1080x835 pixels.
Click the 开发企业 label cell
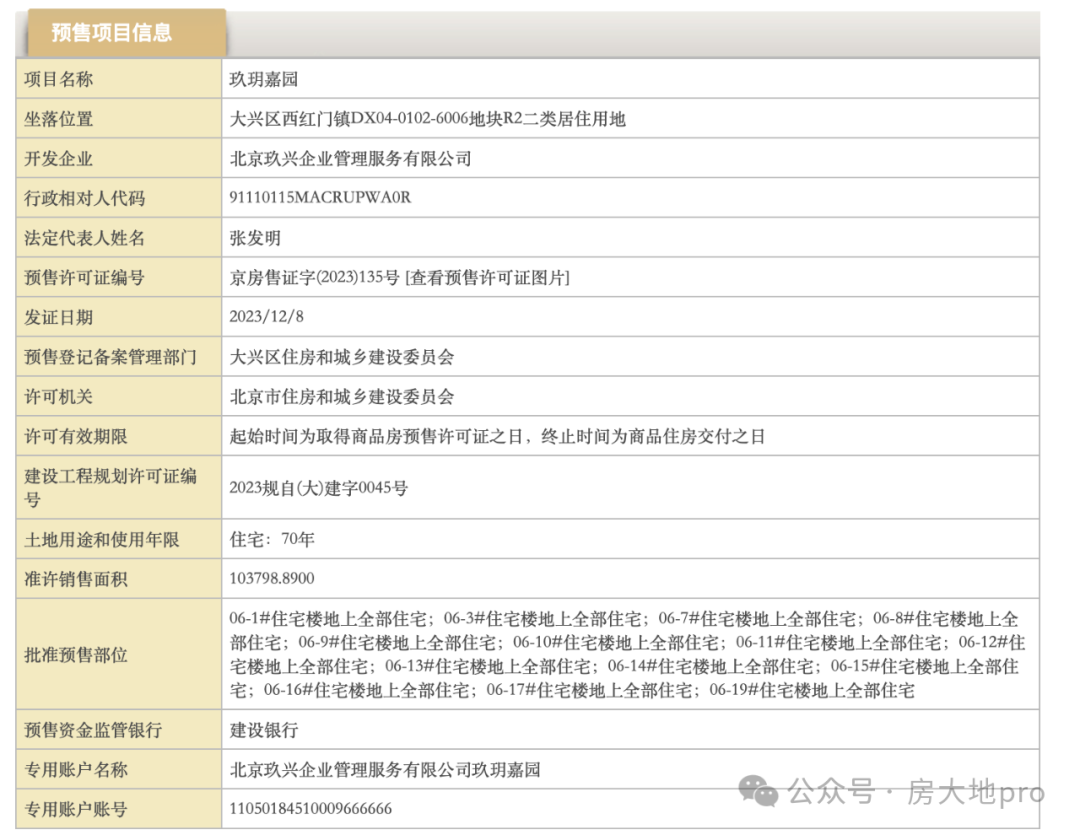[118, 158]
